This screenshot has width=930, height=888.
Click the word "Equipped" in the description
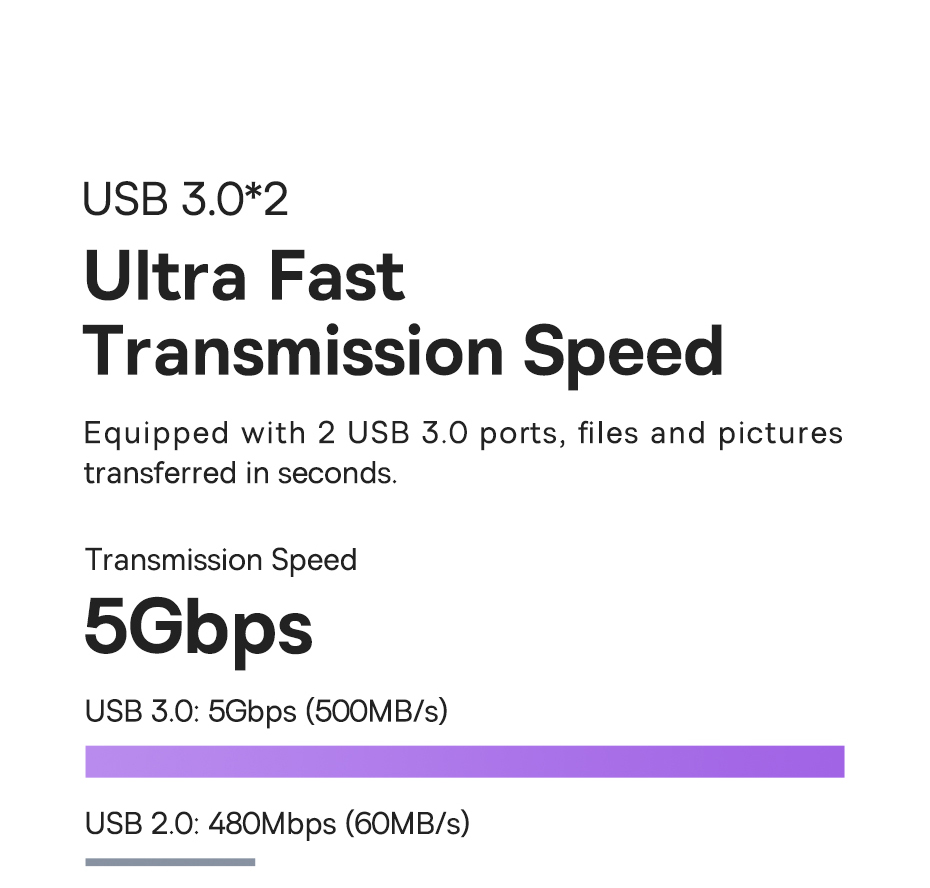click(x=157, y=434)
